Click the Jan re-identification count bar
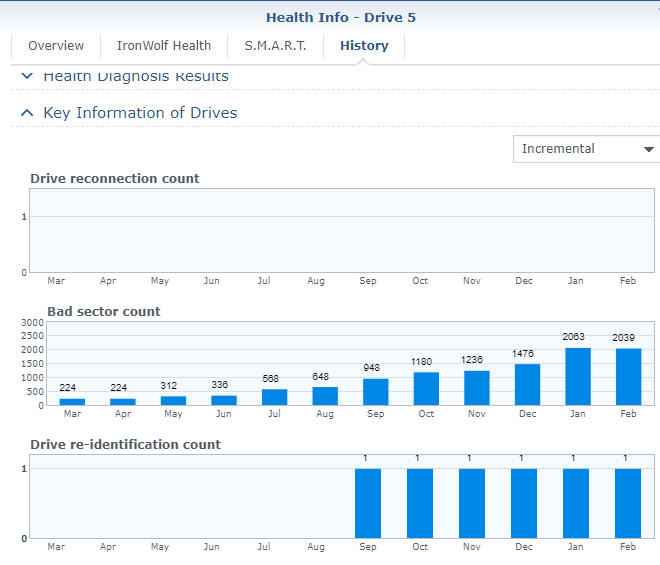660x565 pixels. tap(576, 503)
